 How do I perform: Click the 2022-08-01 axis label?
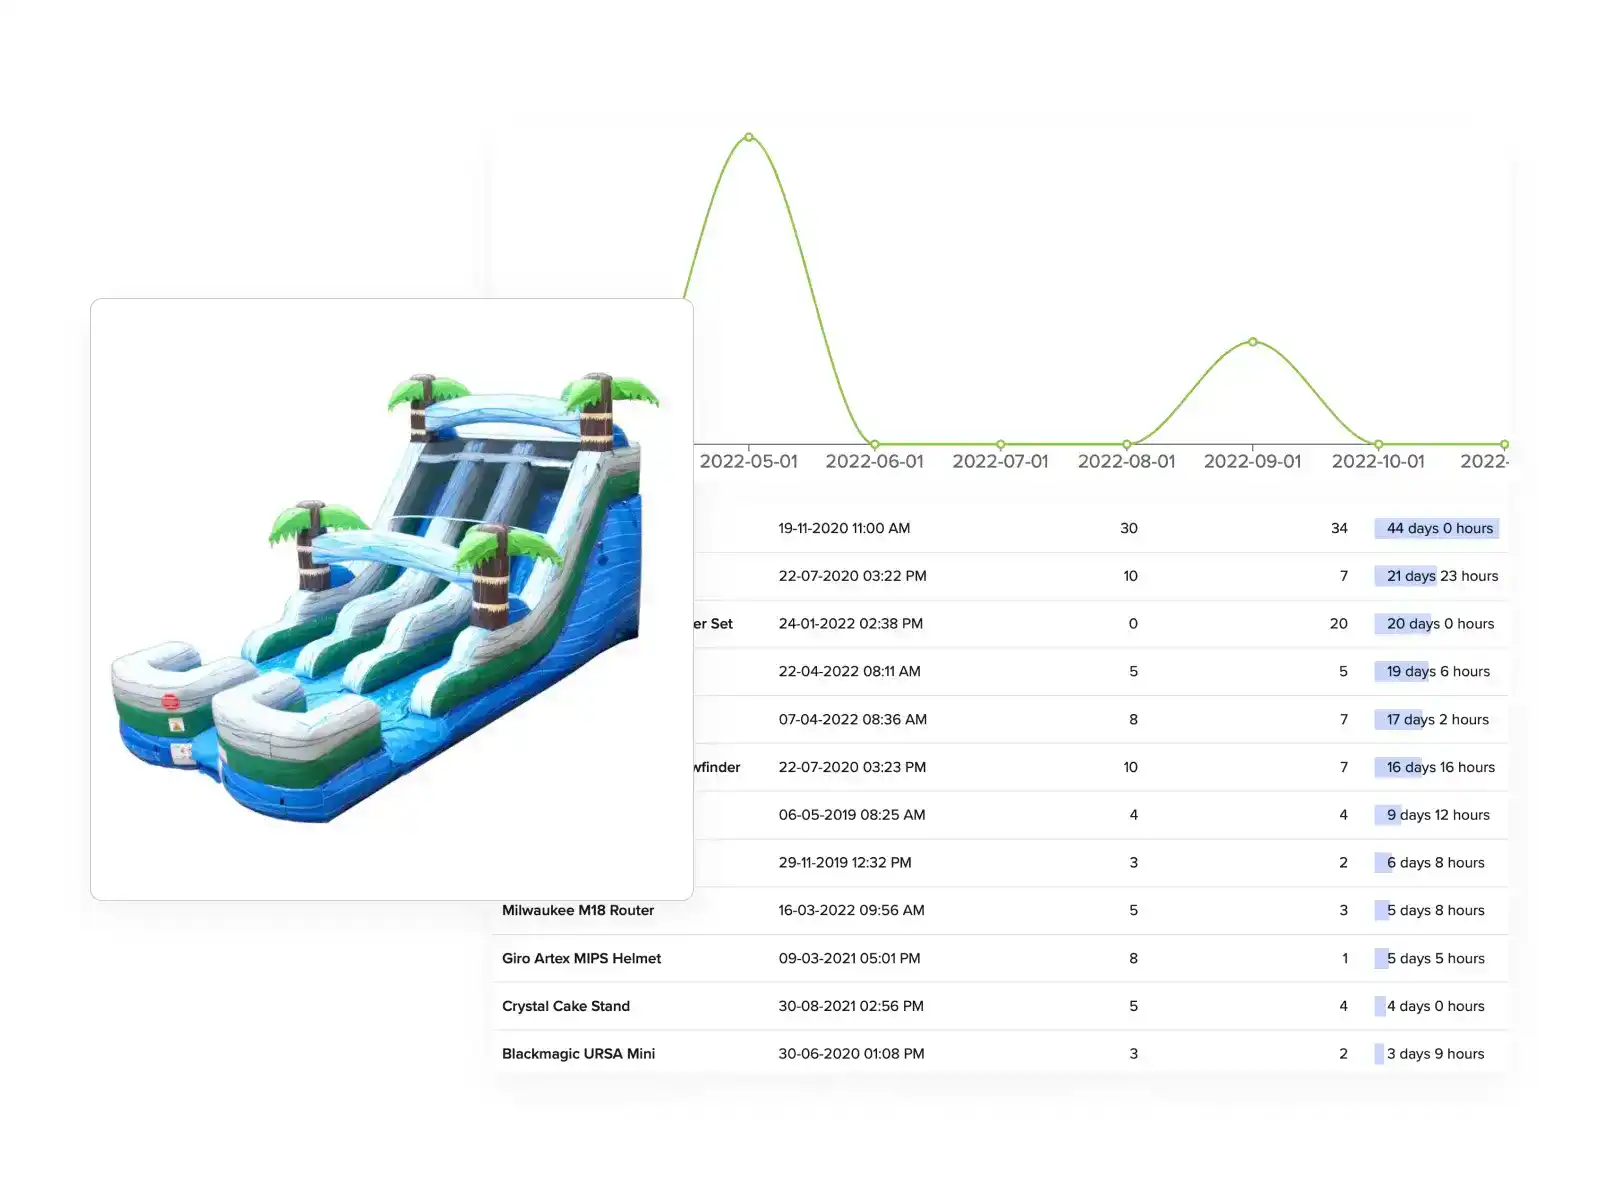[1127, 461]
